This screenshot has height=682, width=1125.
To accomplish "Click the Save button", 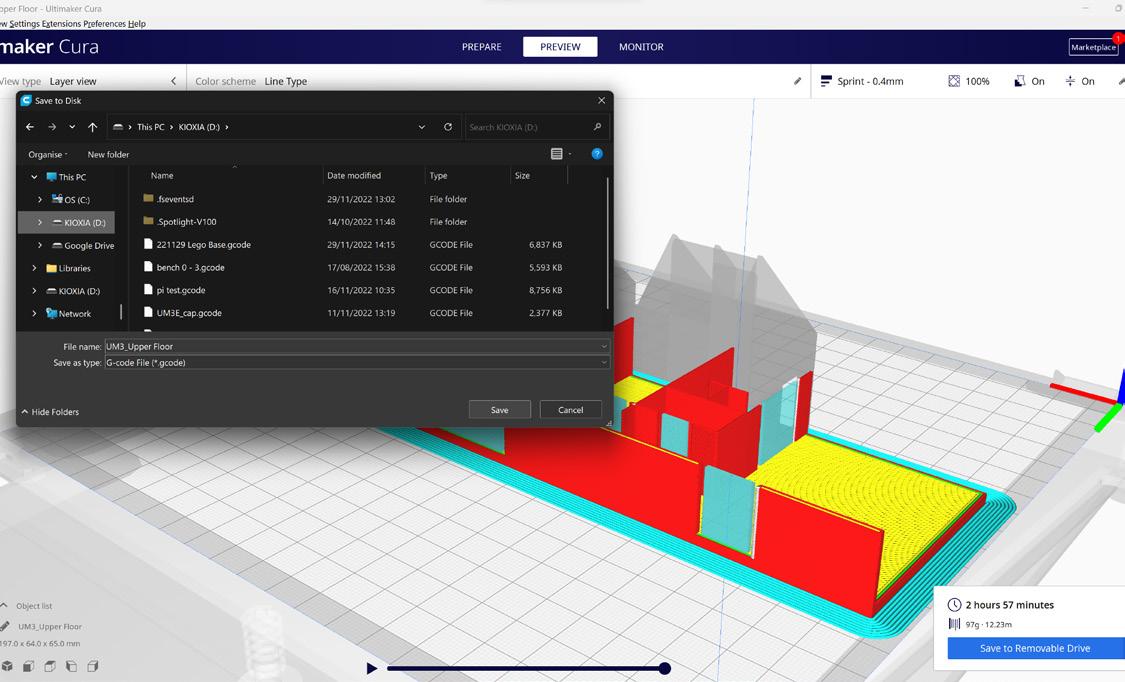I will (x=499, y=409).
